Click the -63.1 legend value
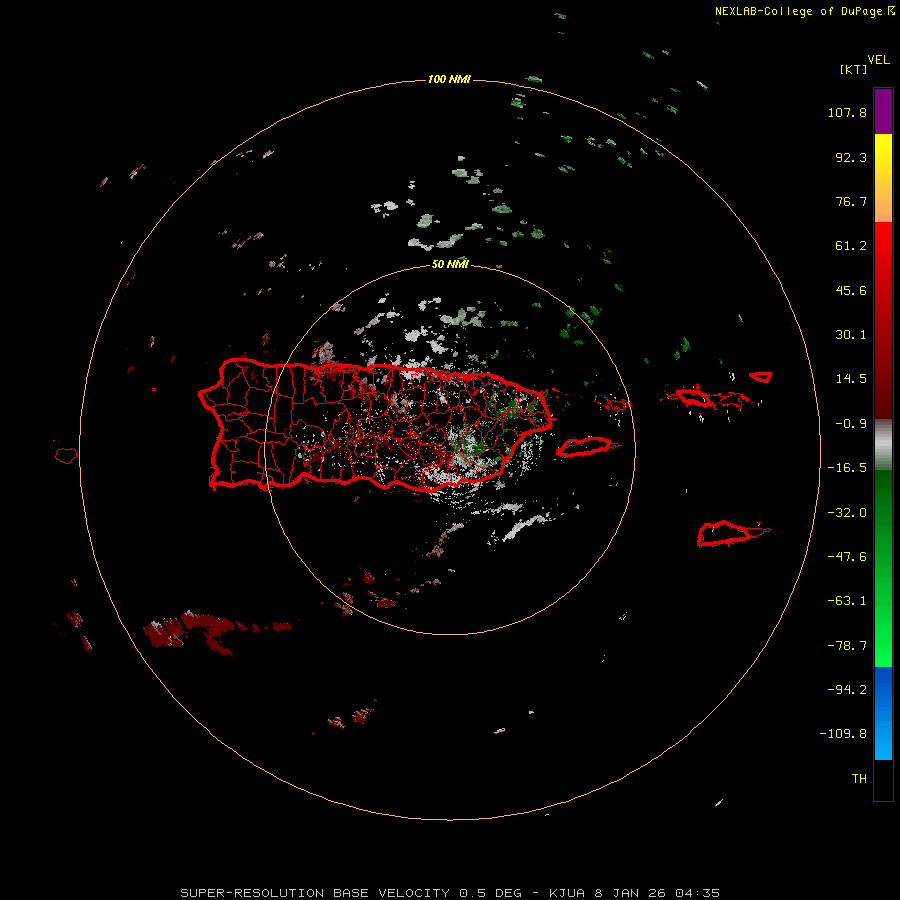 point(847,601)
